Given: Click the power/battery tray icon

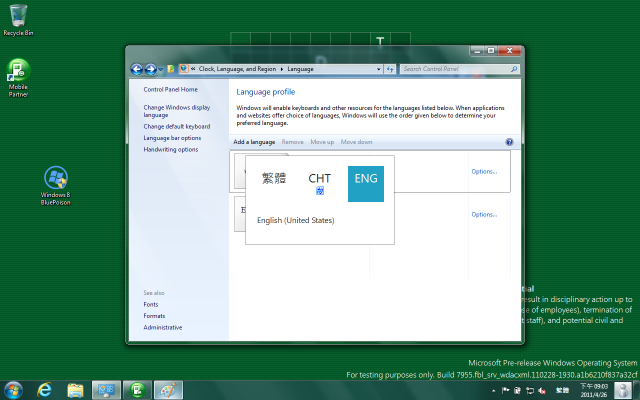Looking at the screenshot, I should point(517,391).
